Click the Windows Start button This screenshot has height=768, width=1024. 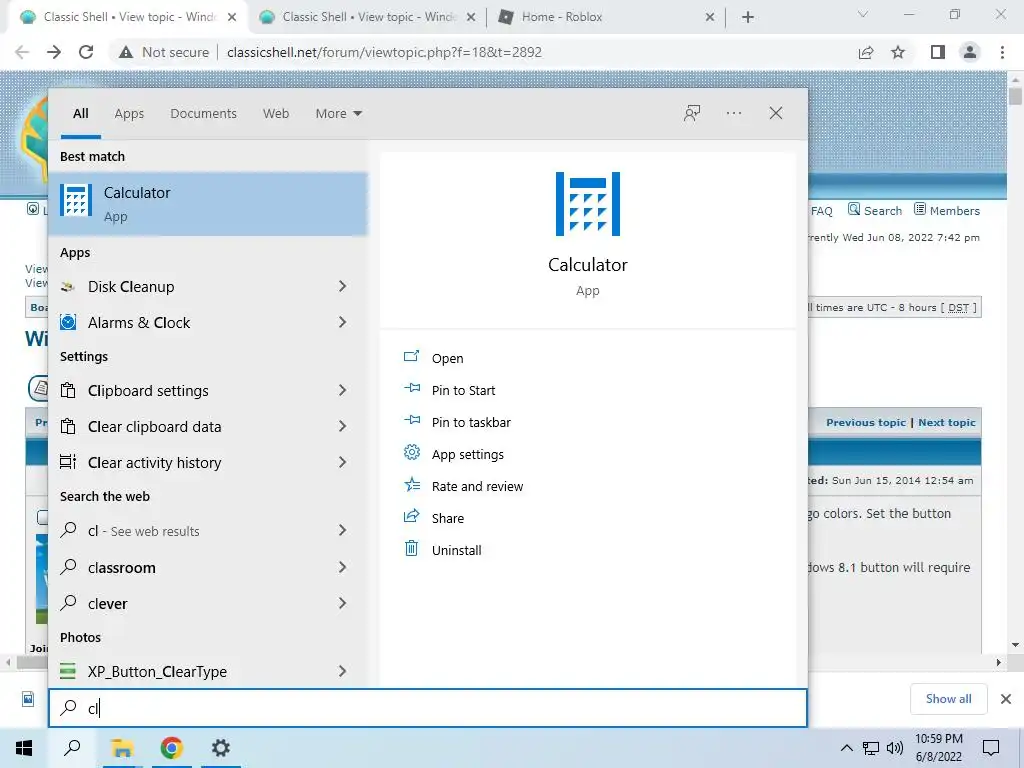coord(24,748)
